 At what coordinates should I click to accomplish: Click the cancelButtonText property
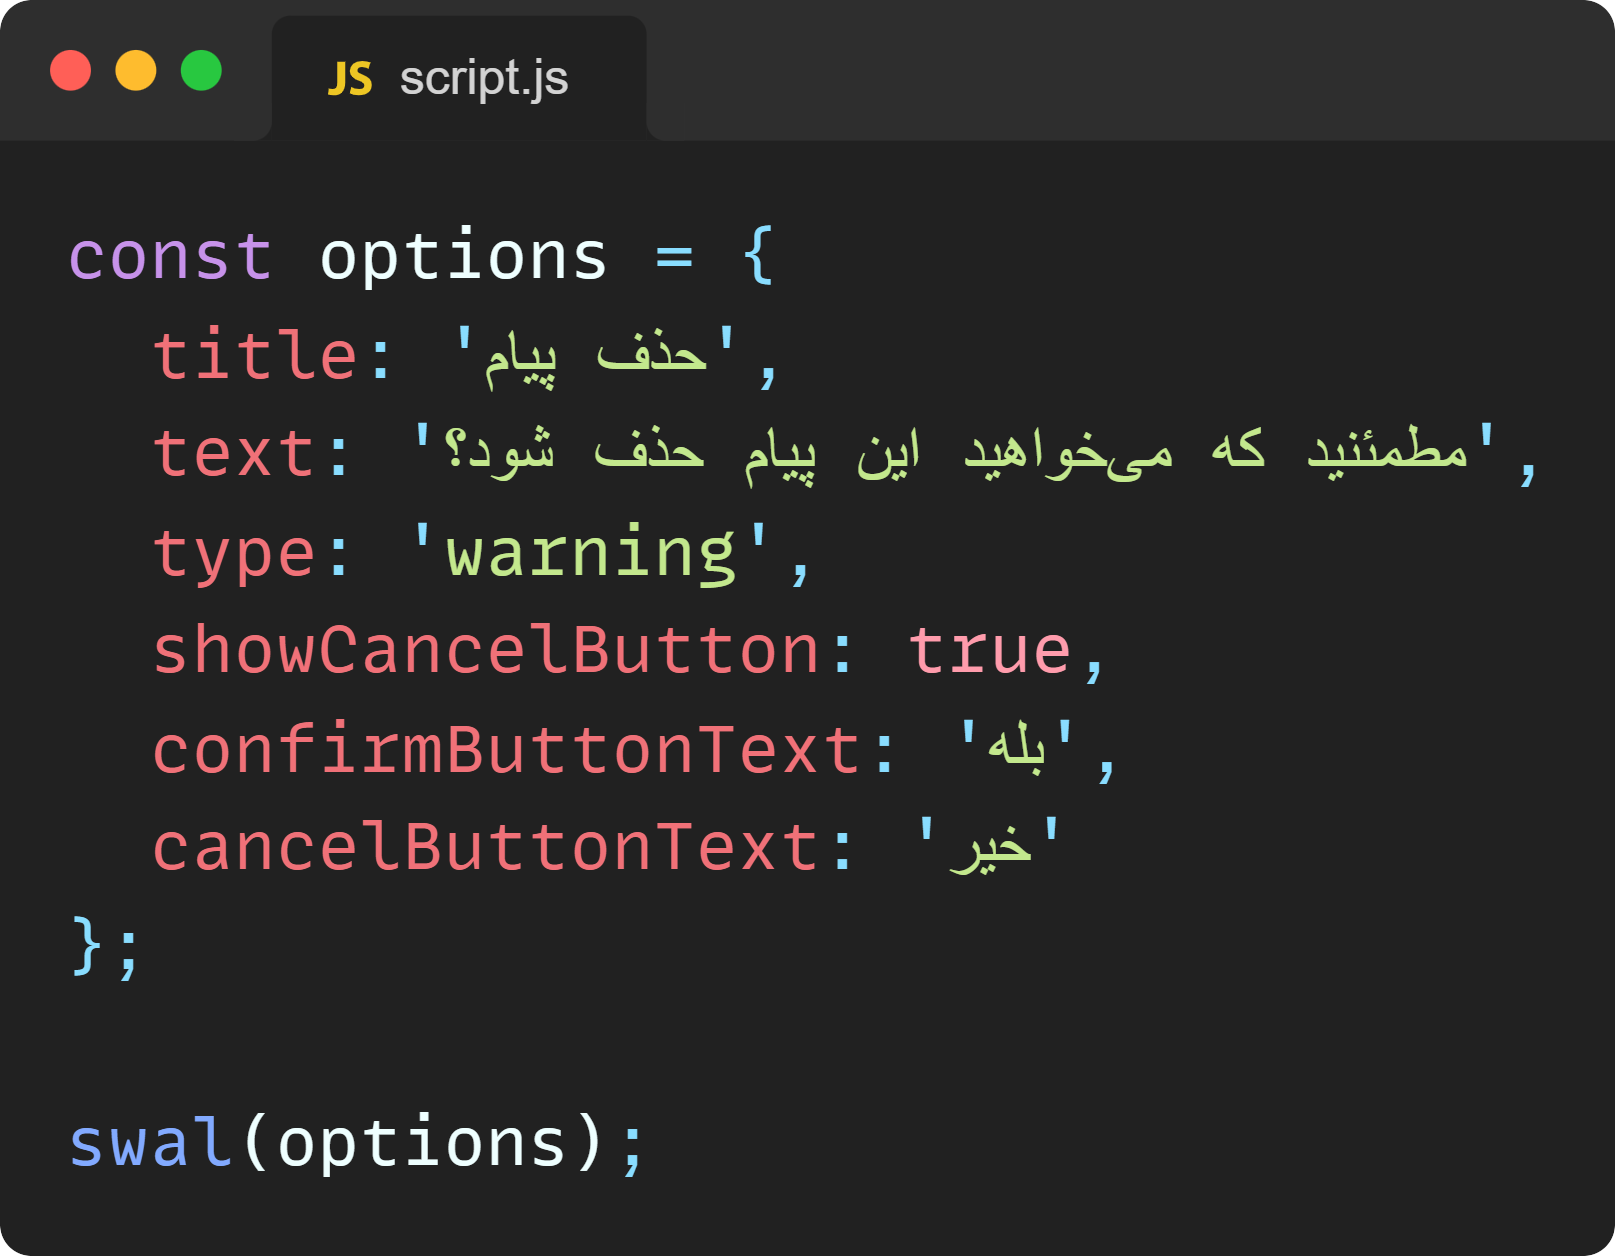tap(486, 849)
